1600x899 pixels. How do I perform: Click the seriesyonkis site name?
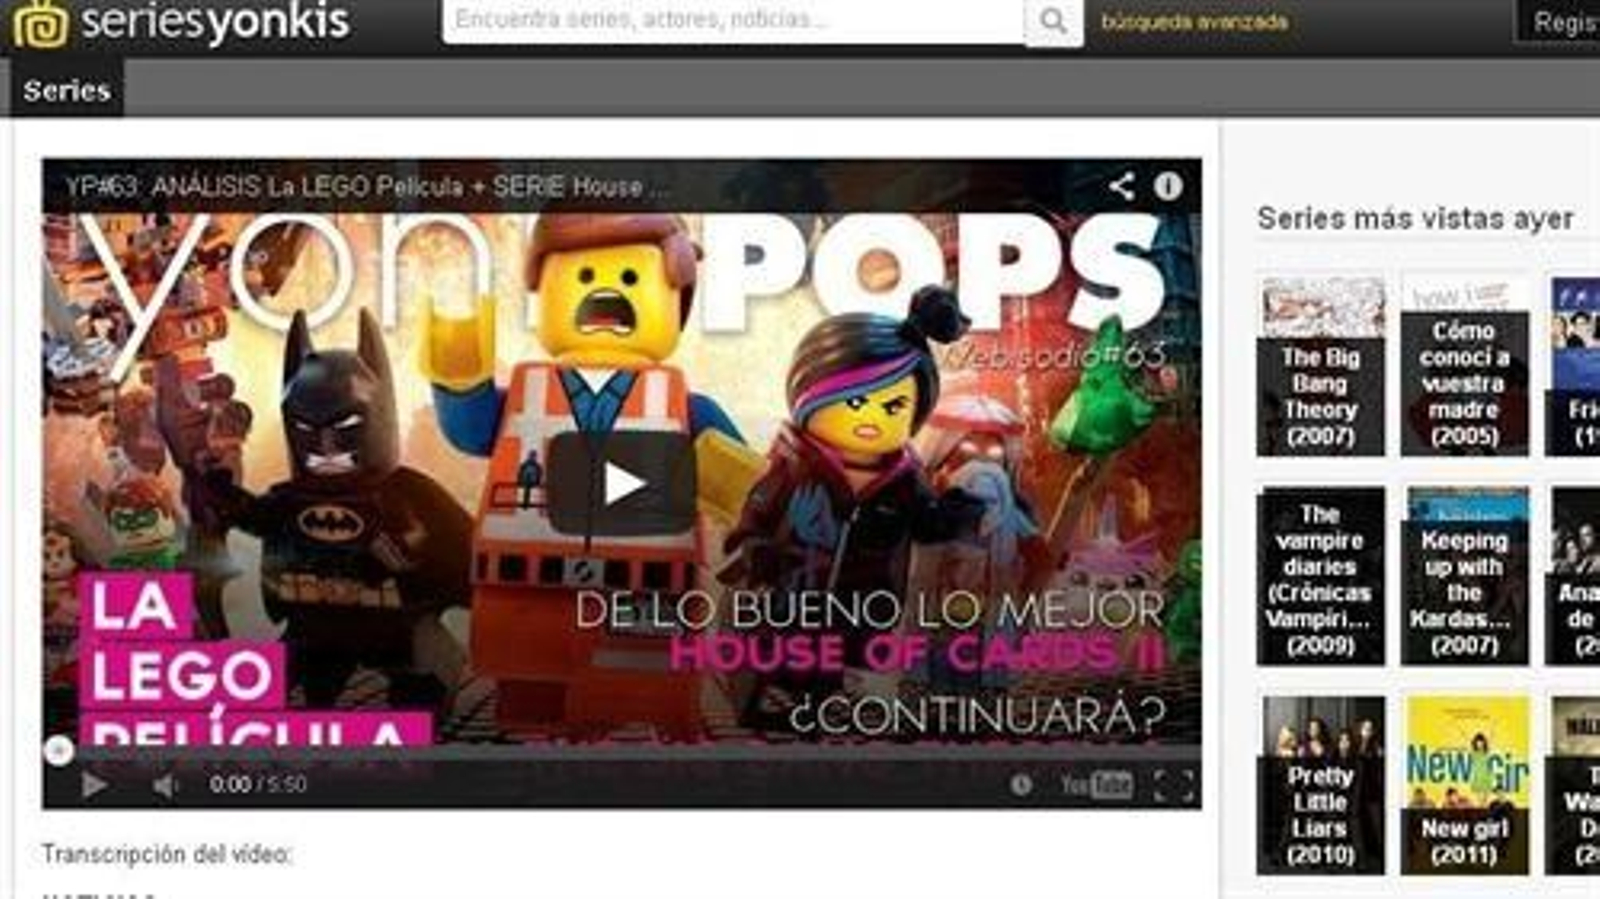215,21
